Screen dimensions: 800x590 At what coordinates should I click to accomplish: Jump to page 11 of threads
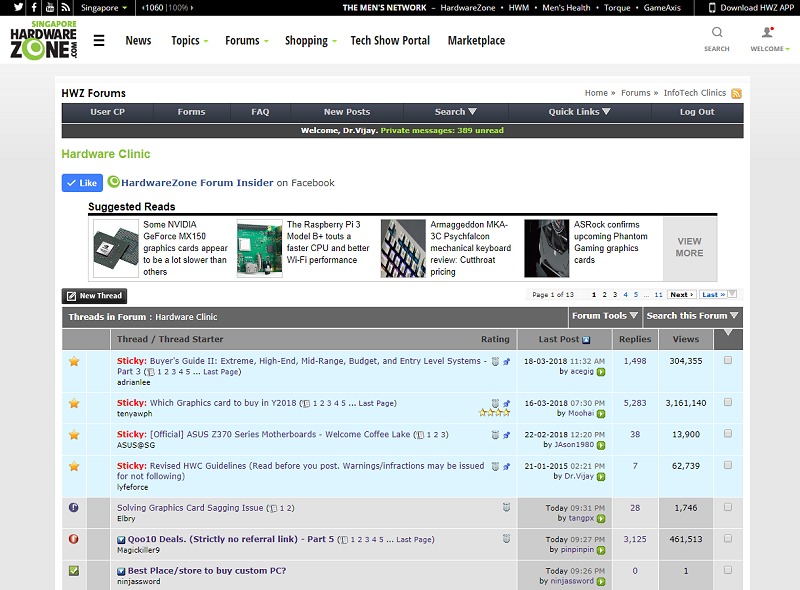pyautogui.click(x=659, y=294)
